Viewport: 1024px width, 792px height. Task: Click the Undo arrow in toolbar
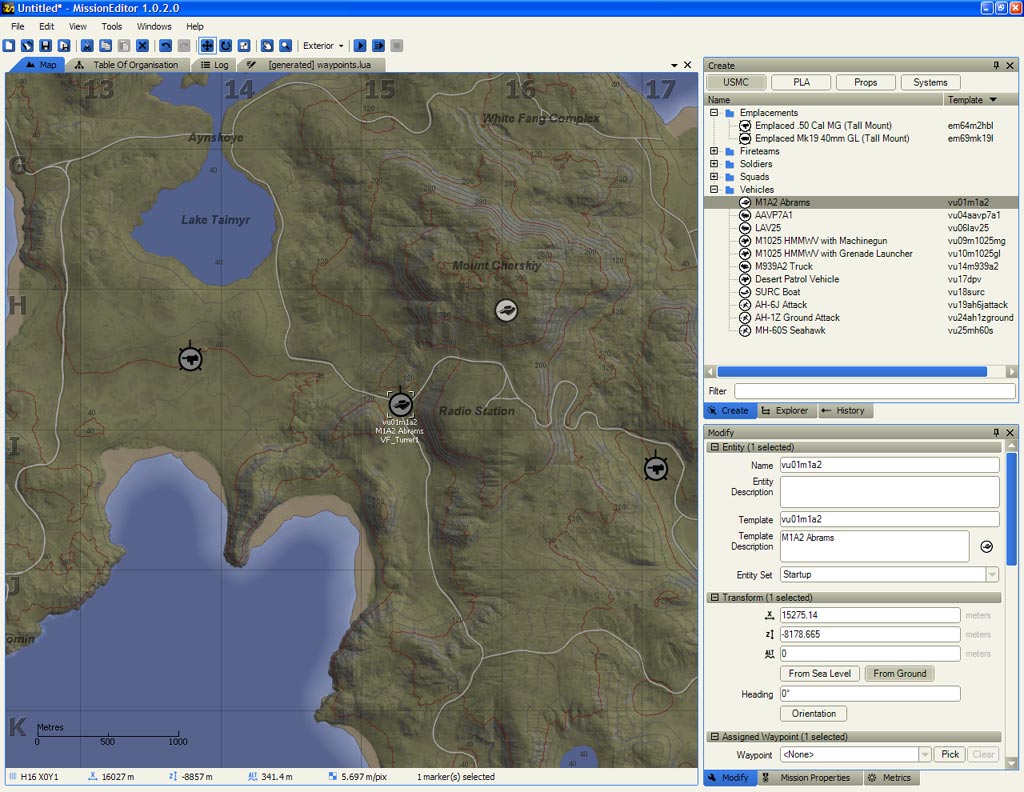click(x=166, y=46)
